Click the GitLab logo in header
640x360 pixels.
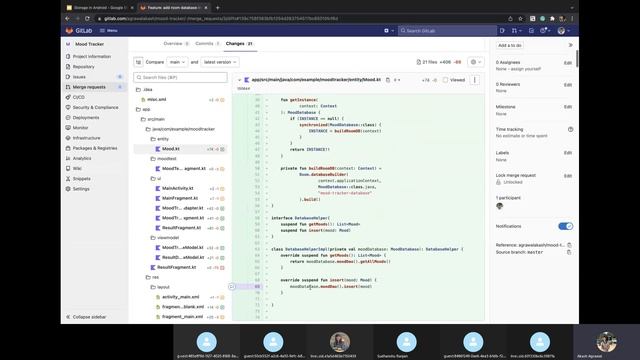(79, 31)
